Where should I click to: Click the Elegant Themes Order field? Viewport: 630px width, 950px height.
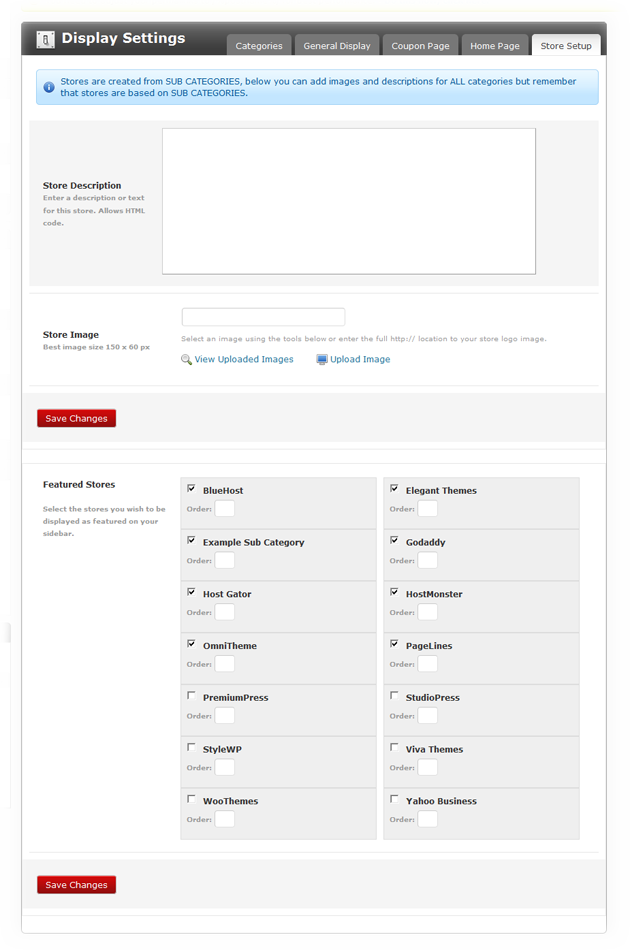point(428,509)
